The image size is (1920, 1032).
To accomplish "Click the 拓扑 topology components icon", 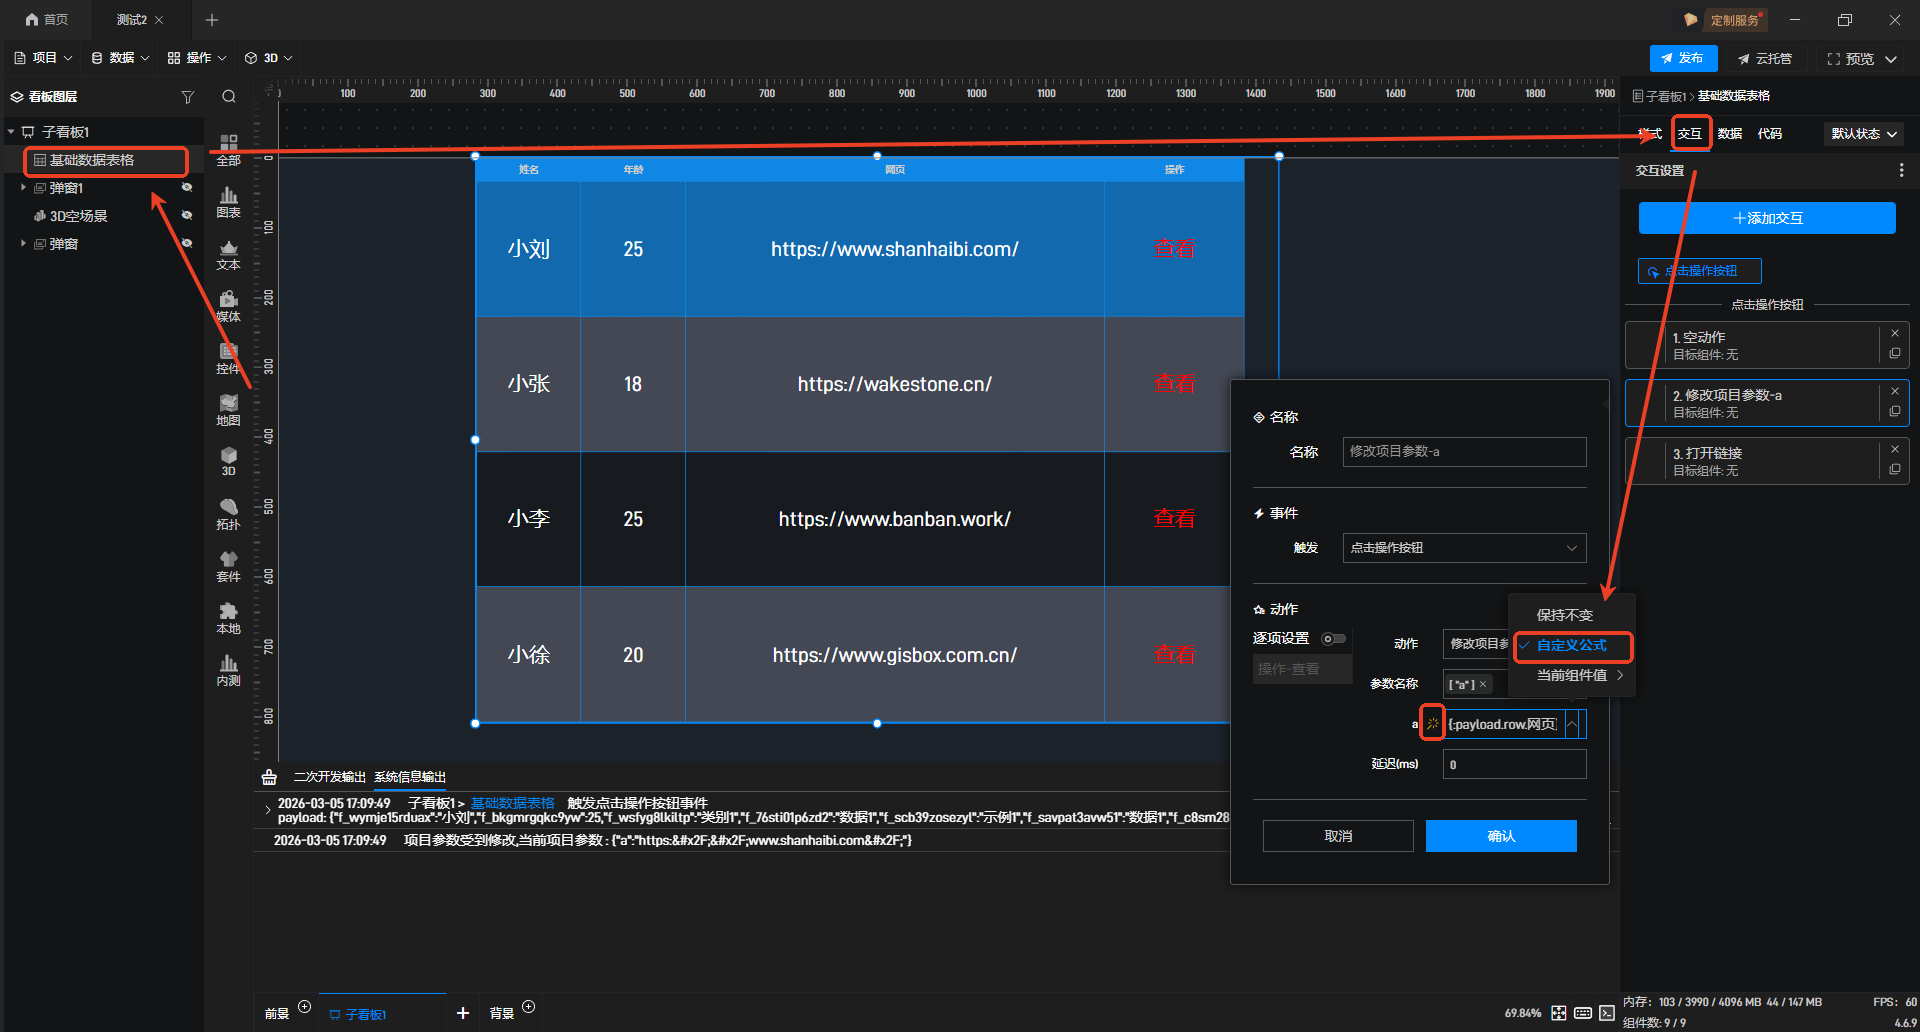I will pos(228,514).
